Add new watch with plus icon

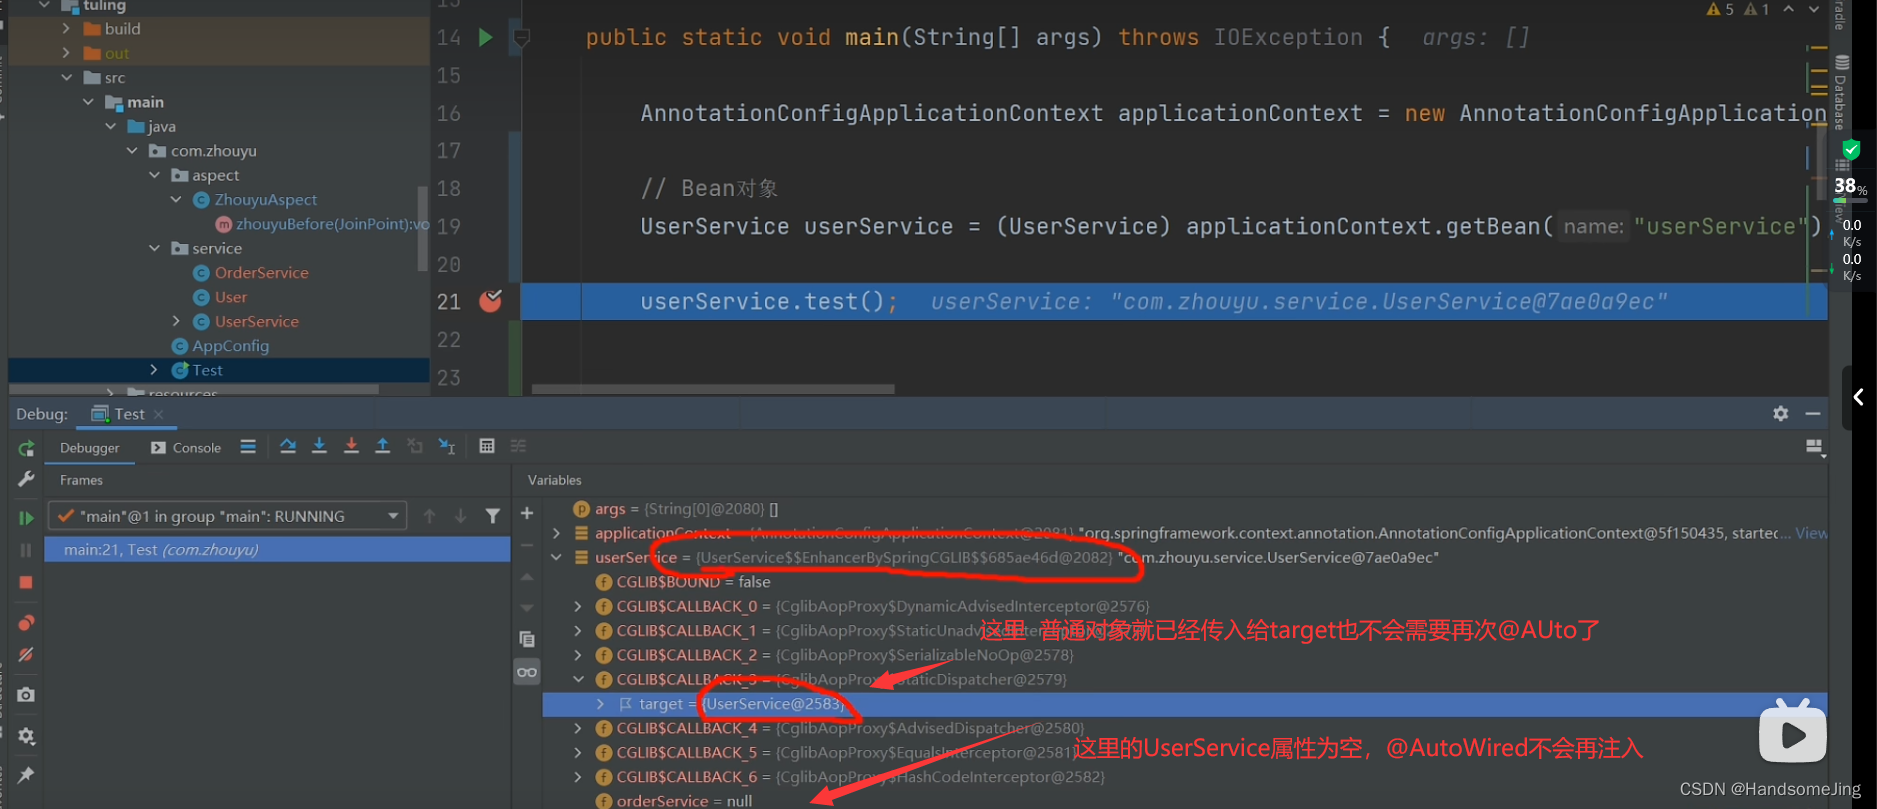pos(527,514)
